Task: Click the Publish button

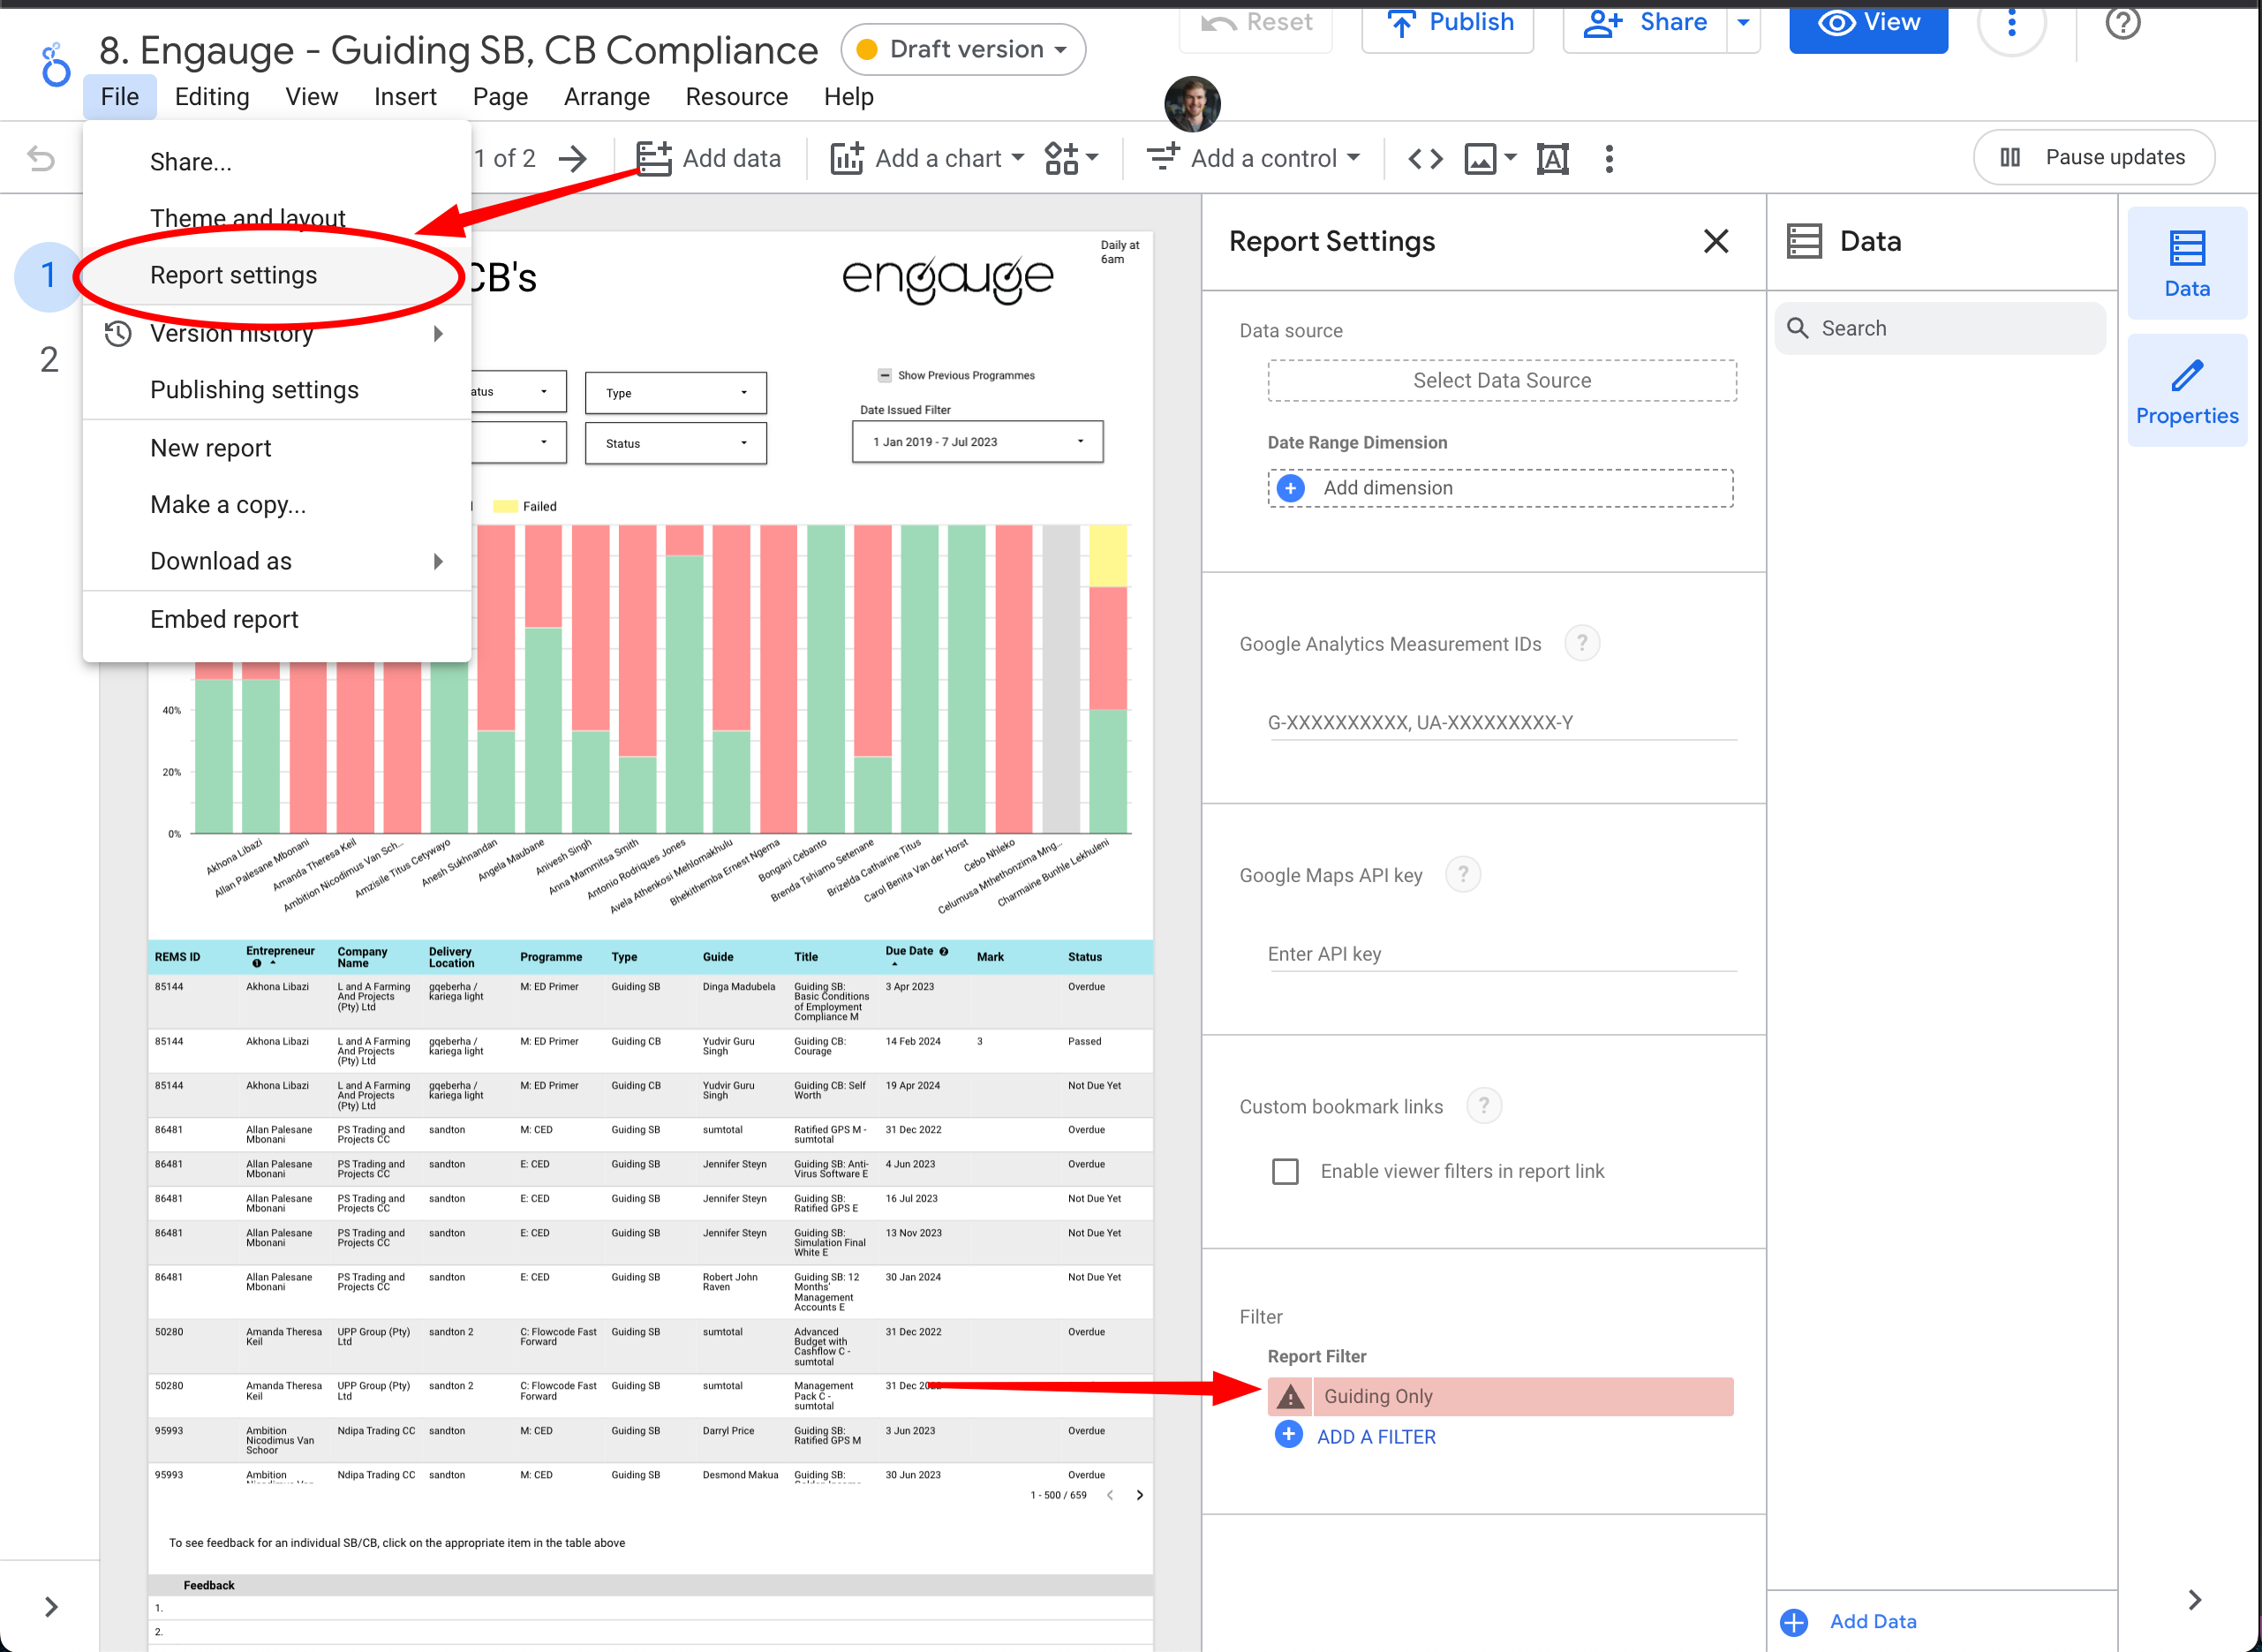Action: point(1448,23)
